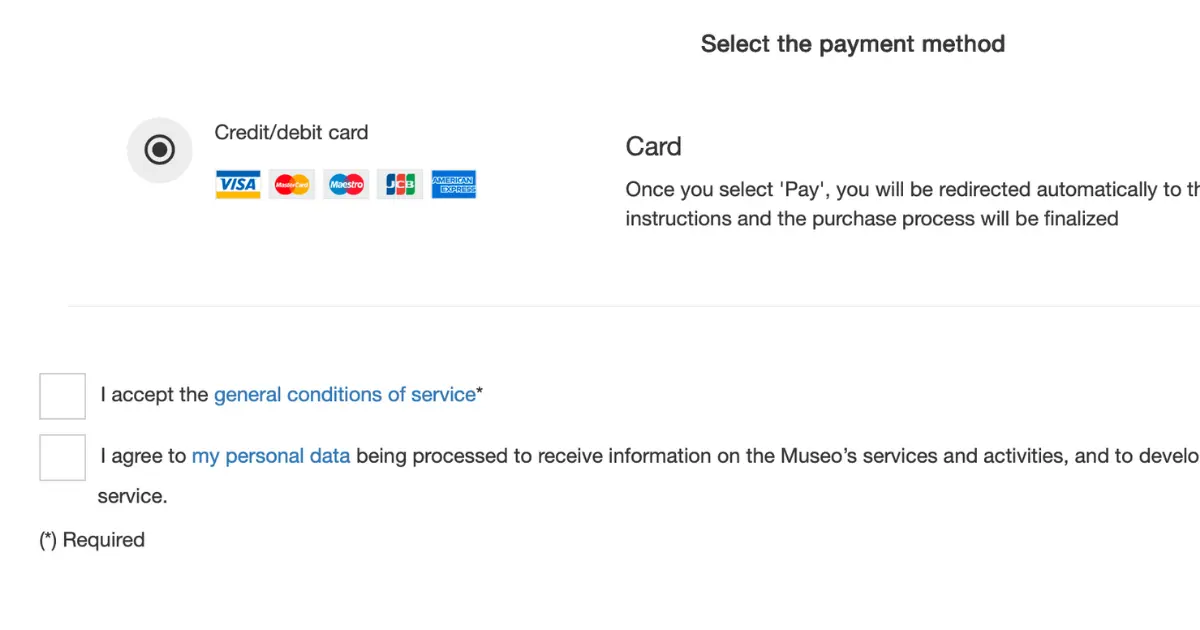Click the Maestro card logo
The width and height of the screenshot is (1200, 630).
click(x=346, y=185)
